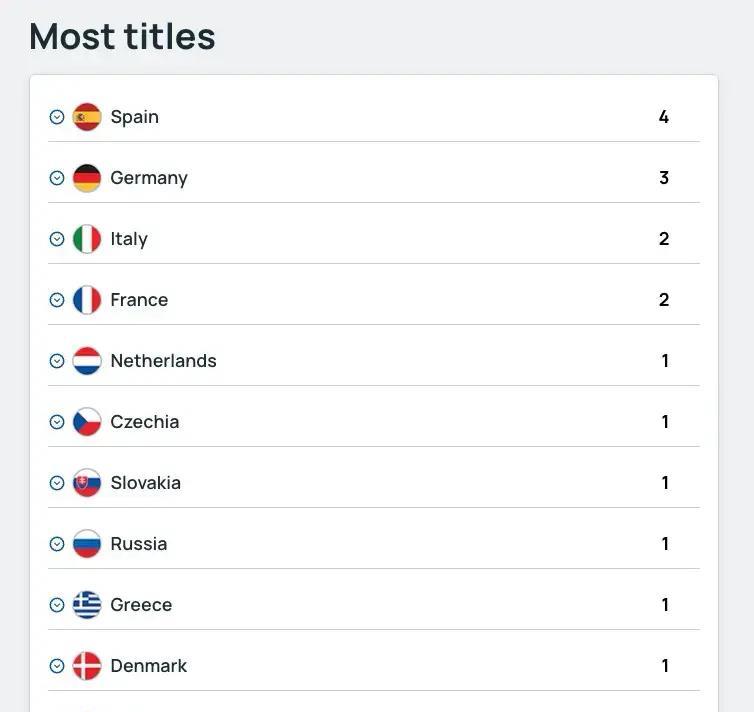Expand the Italy row chevron
The image size is (754, 712).
click(57, 239)
